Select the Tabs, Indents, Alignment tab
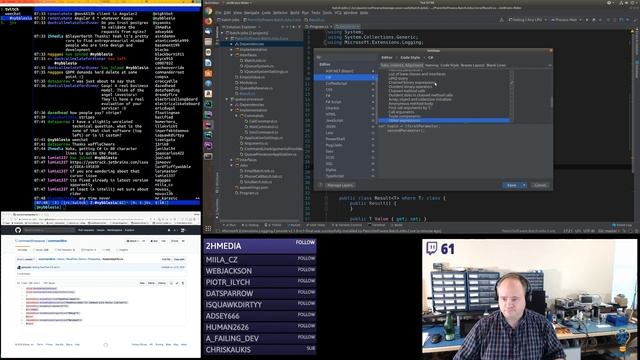The width and height of the screenshot is (640, 360). point(402,65)
